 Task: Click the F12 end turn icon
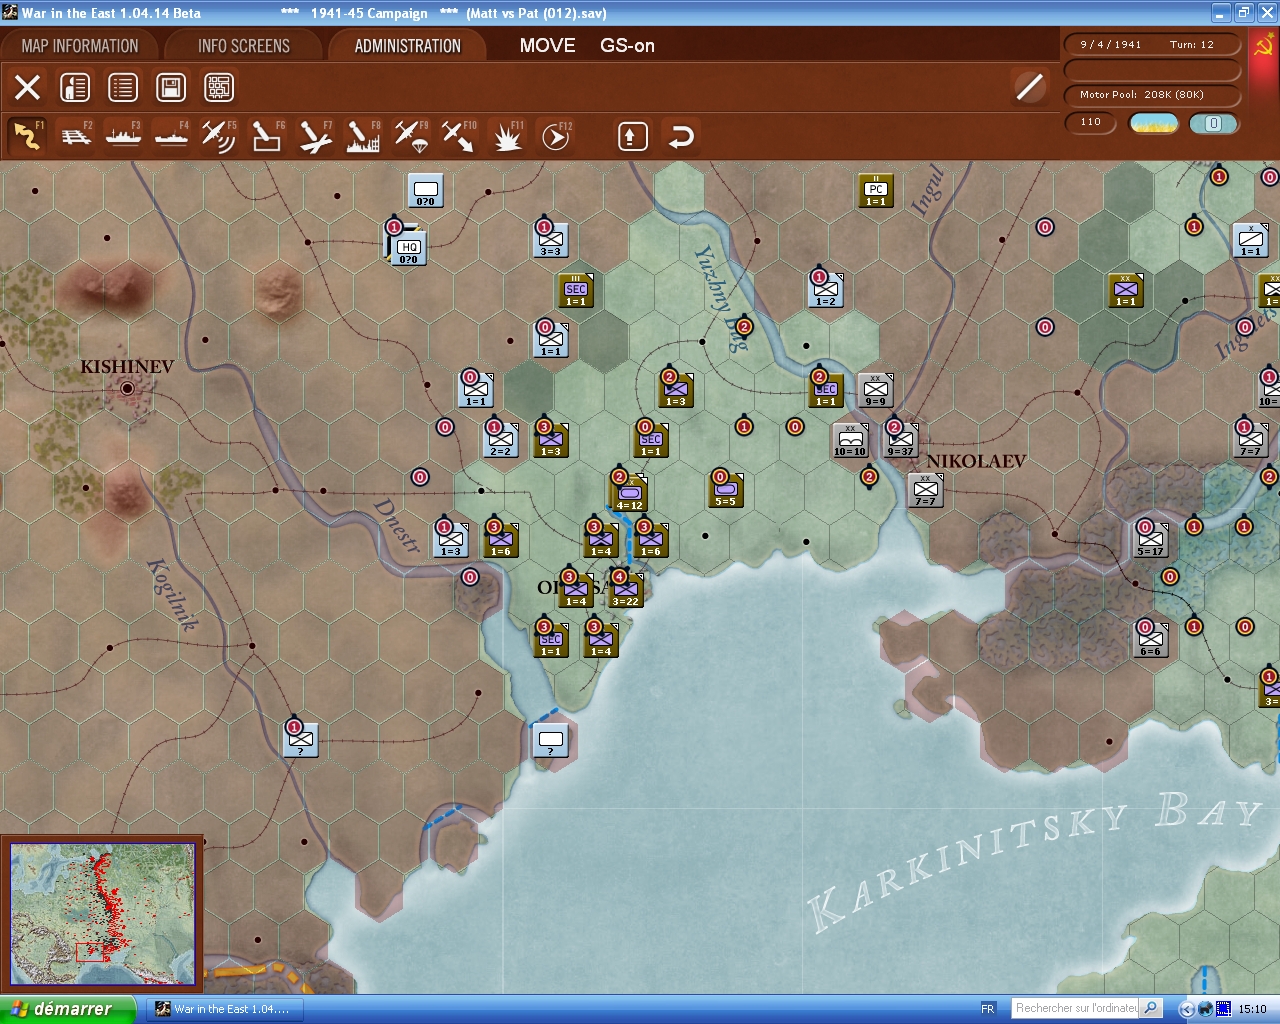click(x=556, y=136)
